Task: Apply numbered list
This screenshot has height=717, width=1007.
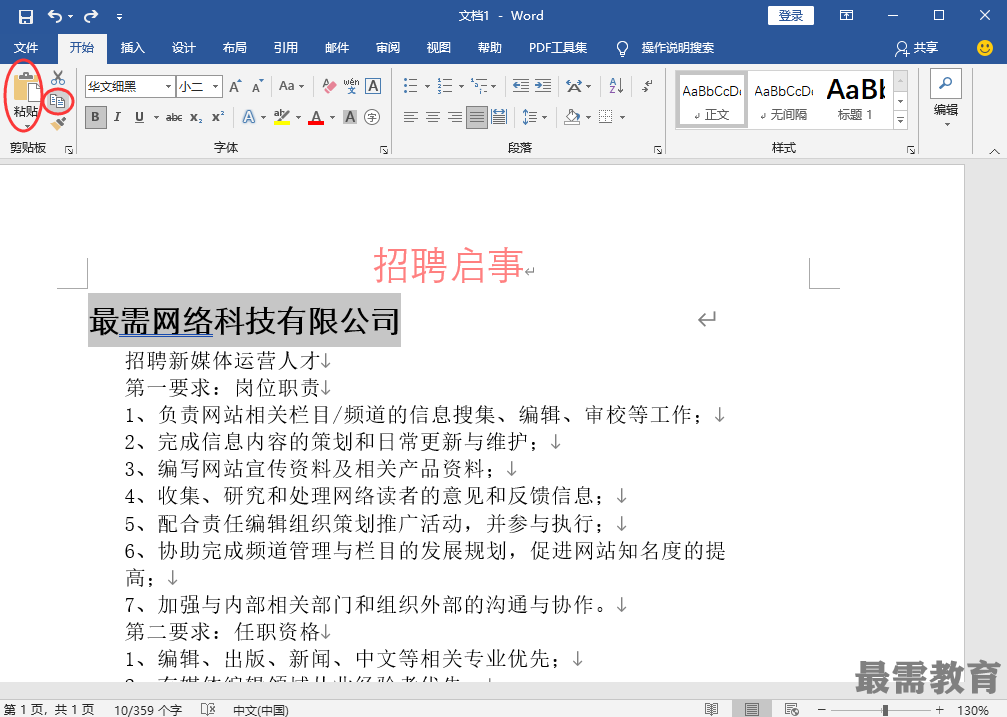Action: click(444, 86)
